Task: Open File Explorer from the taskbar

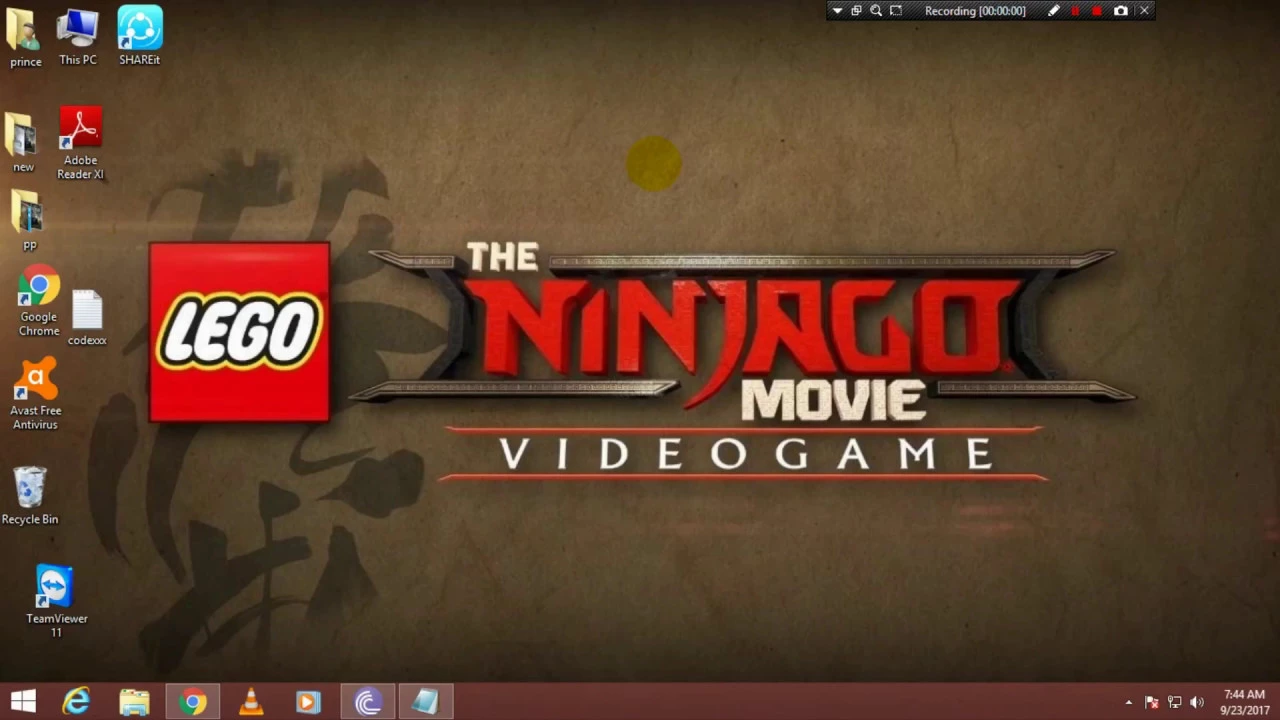Action: click(134, 702)
